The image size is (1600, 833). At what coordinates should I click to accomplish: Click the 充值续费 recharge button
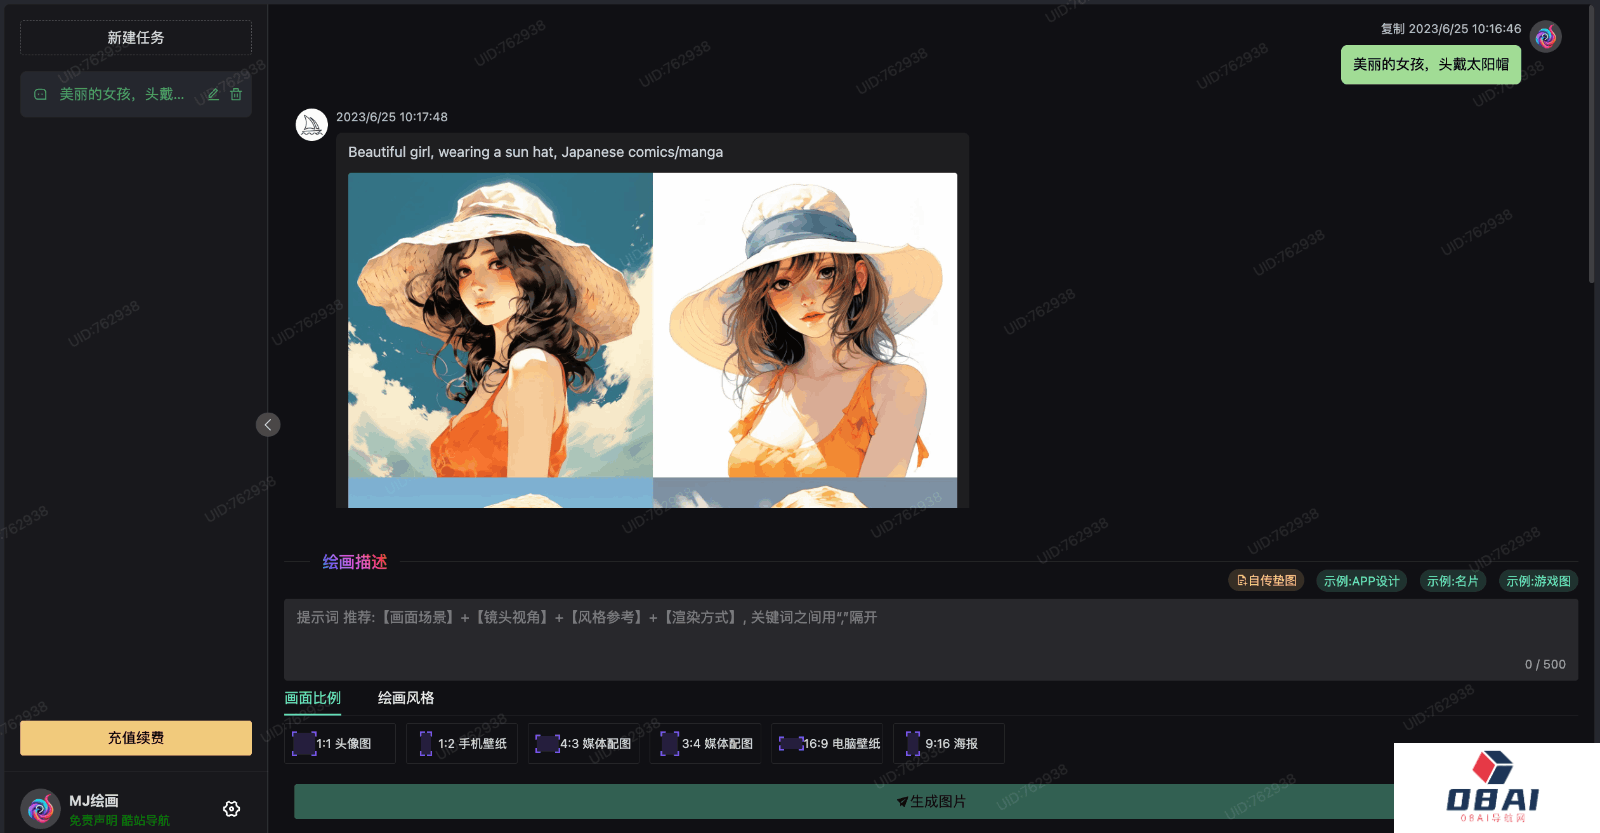[136, 738]
